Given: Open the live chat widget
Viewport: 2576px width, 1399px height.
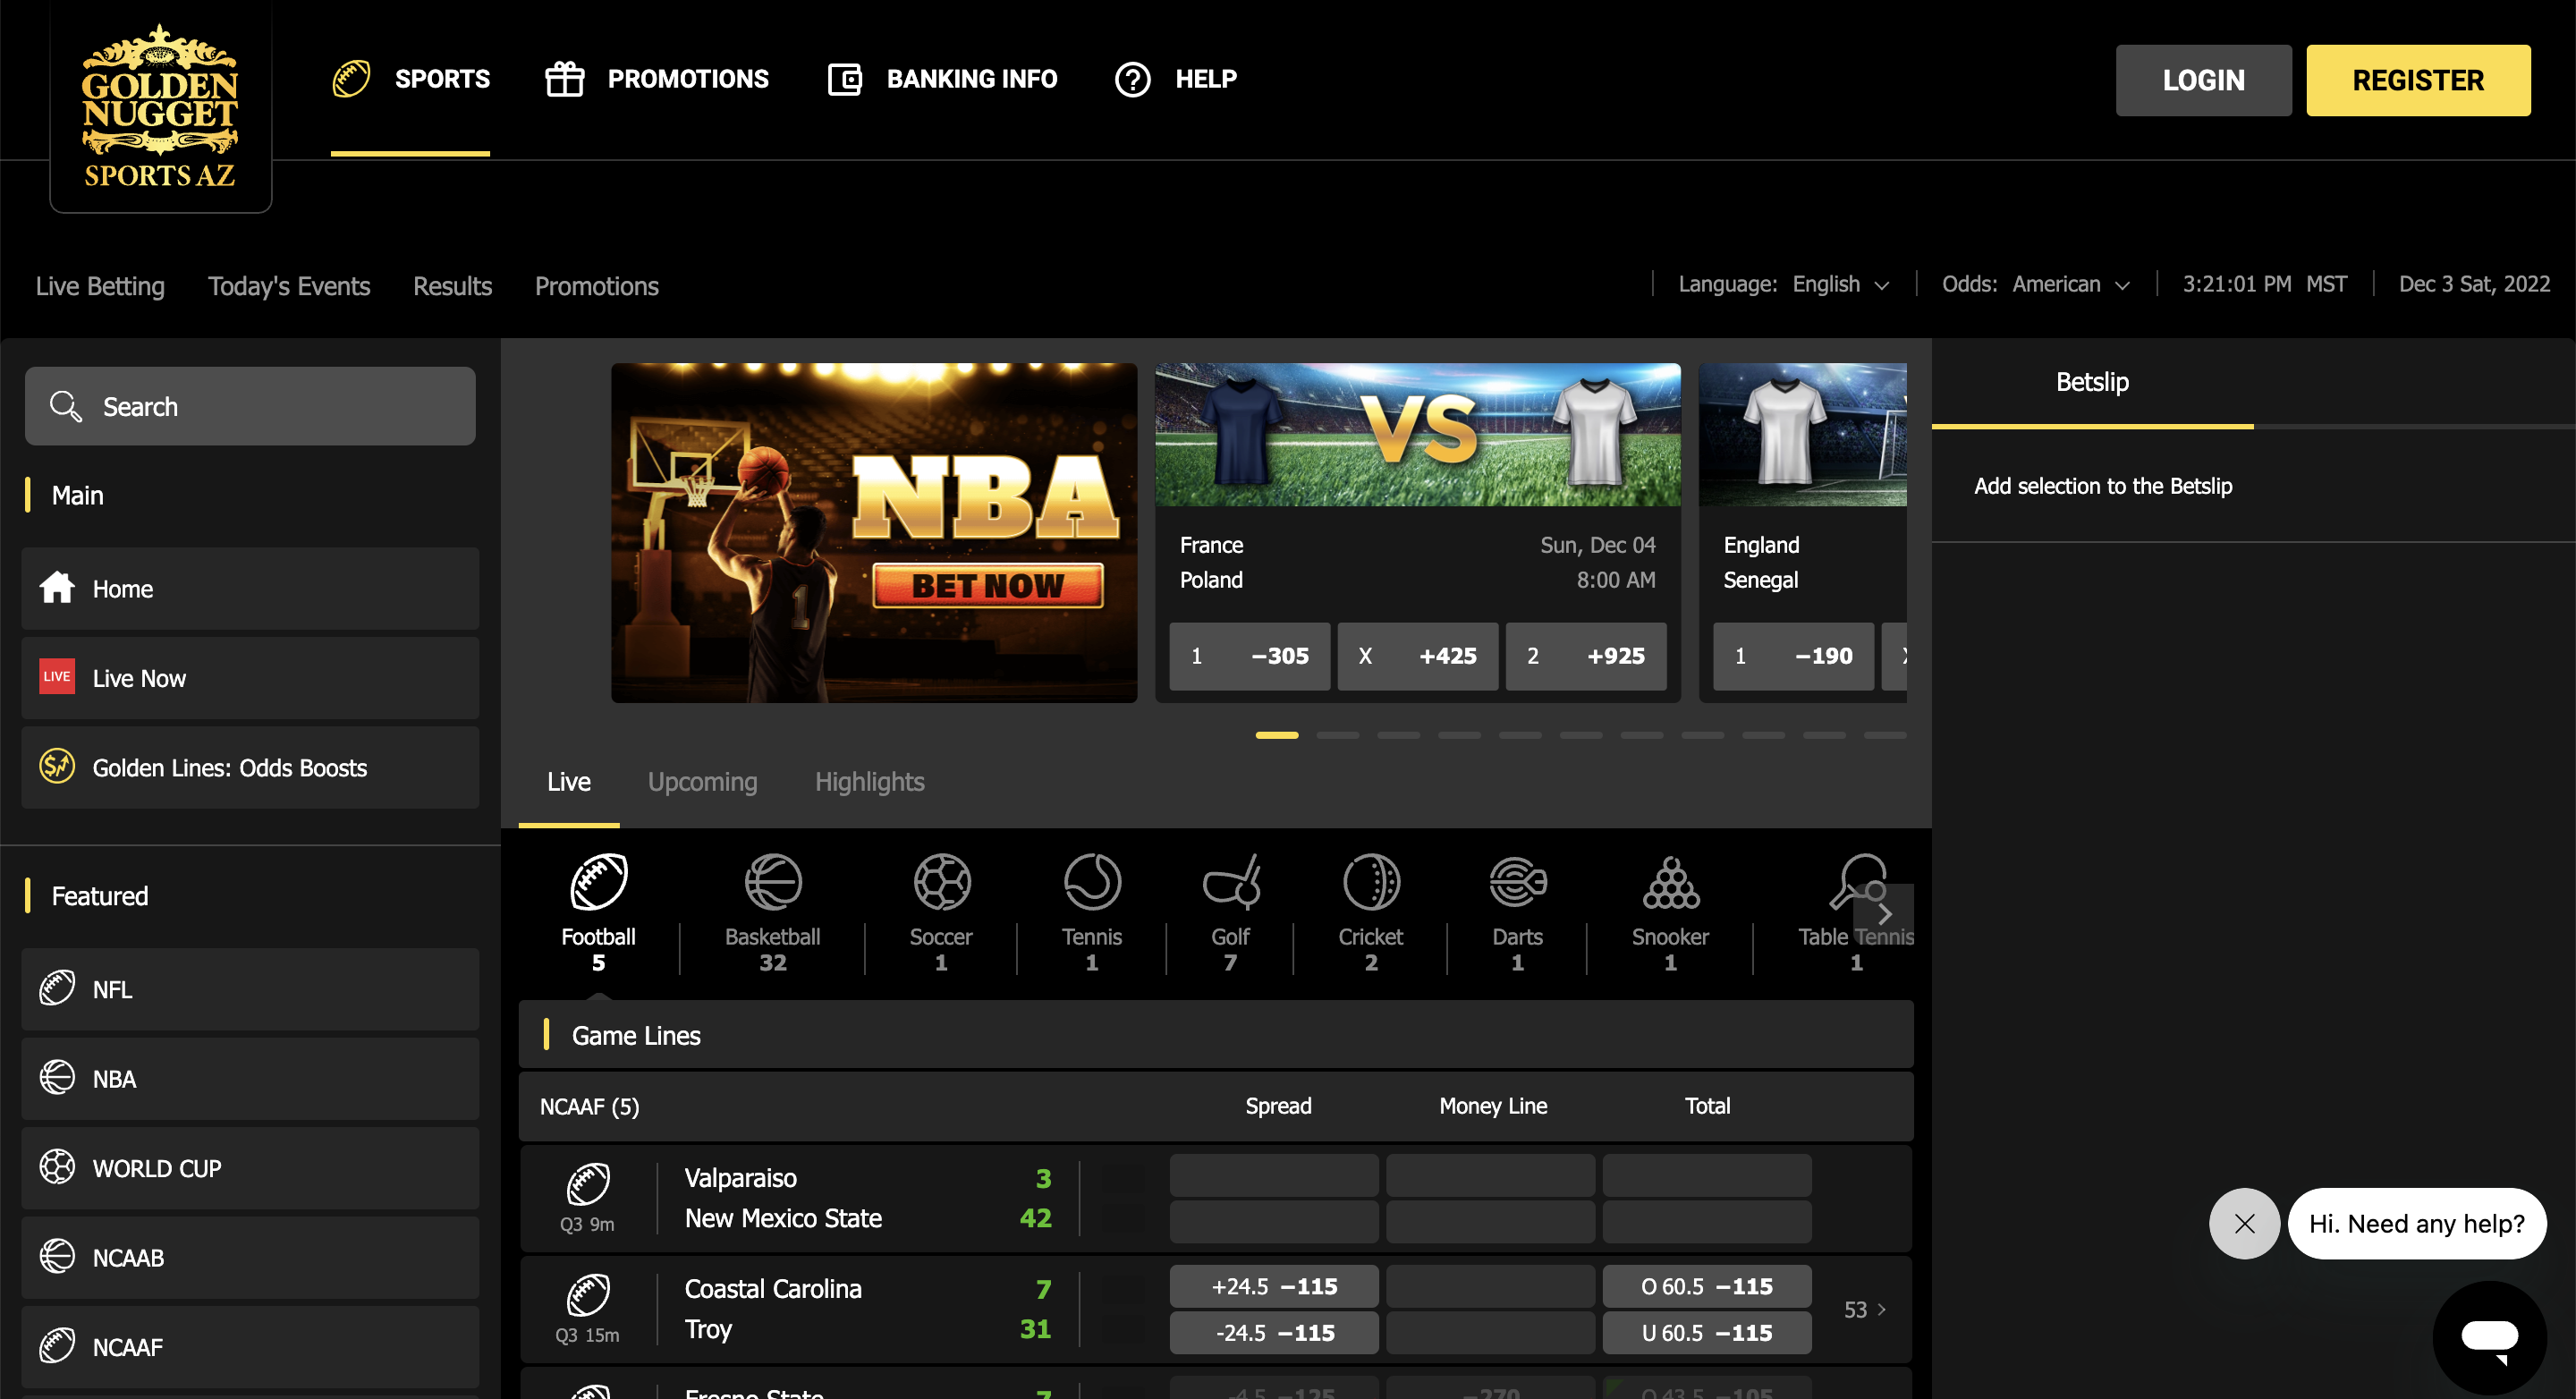Looking at the screenshot, I should pos(2489,1337).
